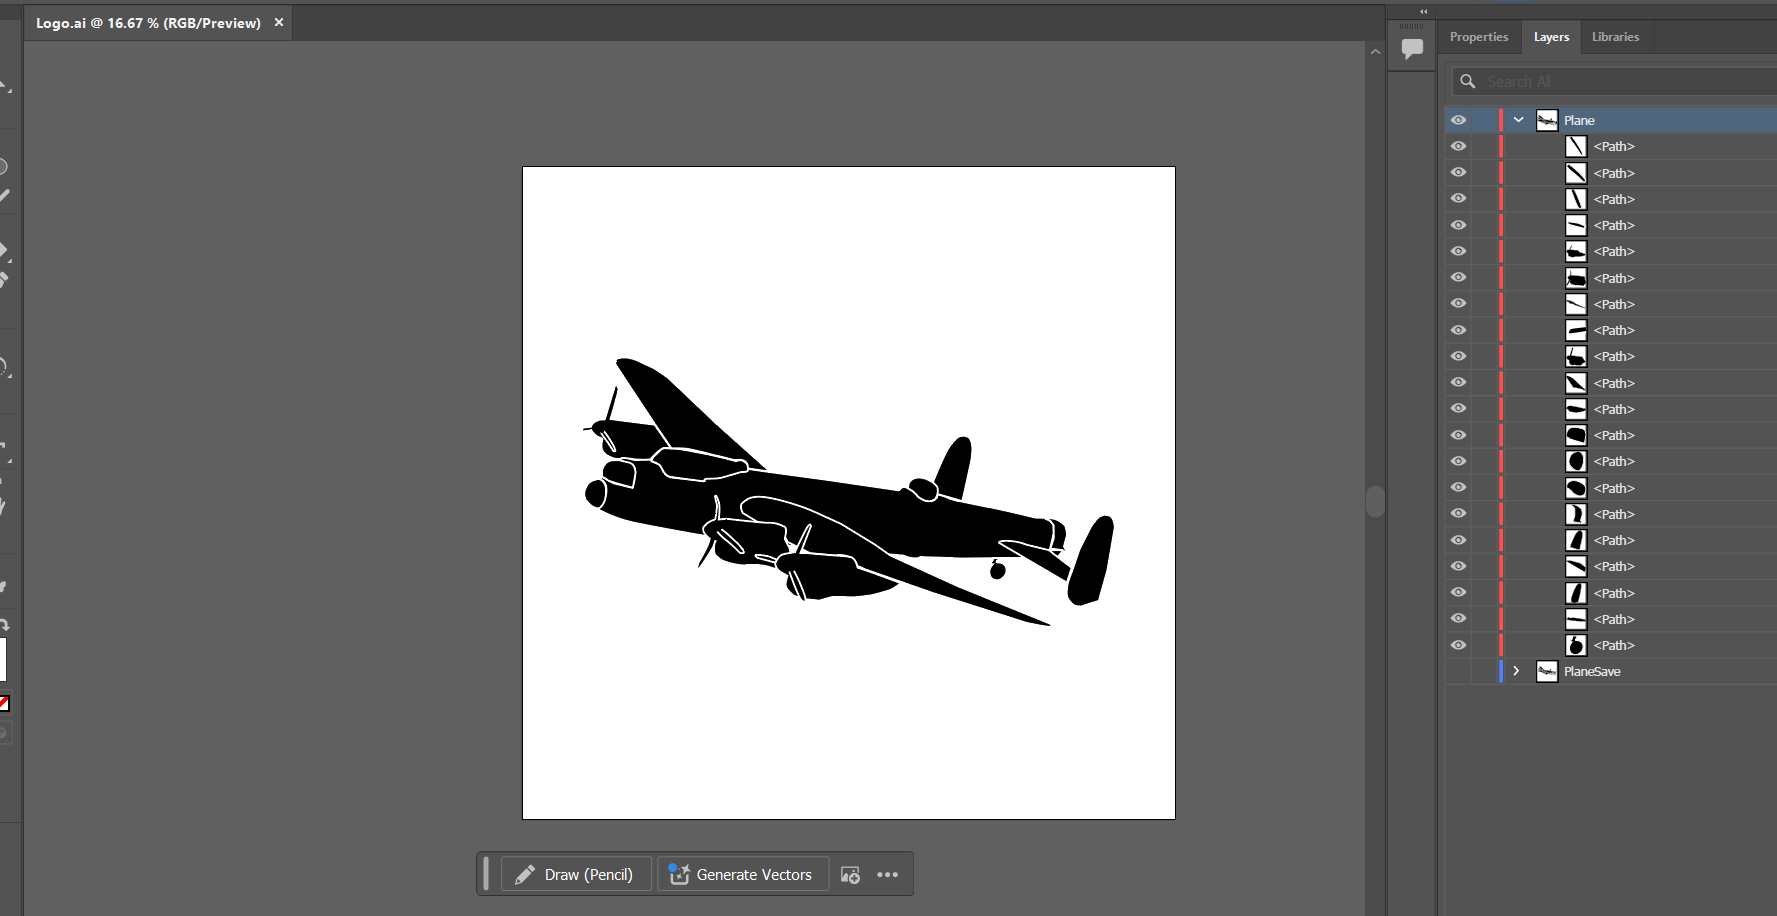The width and height of the screenshot is (1777, 916).
Task: Click the PlaneSave layer thumbnail
Action: [x=1546, y=671]
